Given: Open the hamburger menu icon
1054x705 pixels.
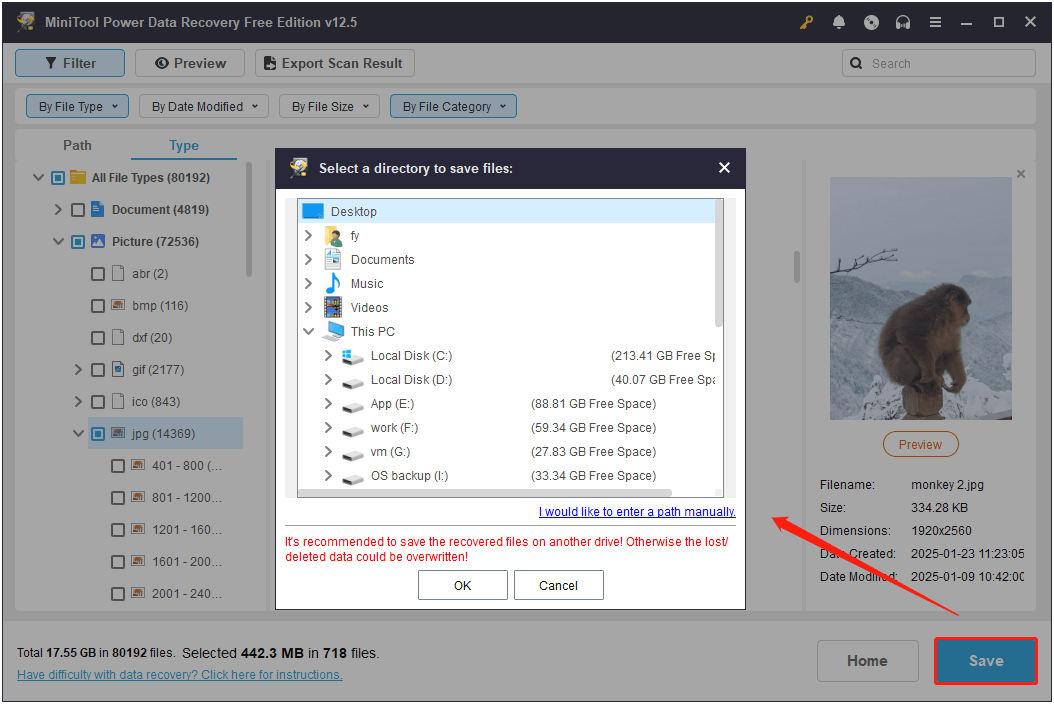Looking at the screenshot, I should (935, 22).
